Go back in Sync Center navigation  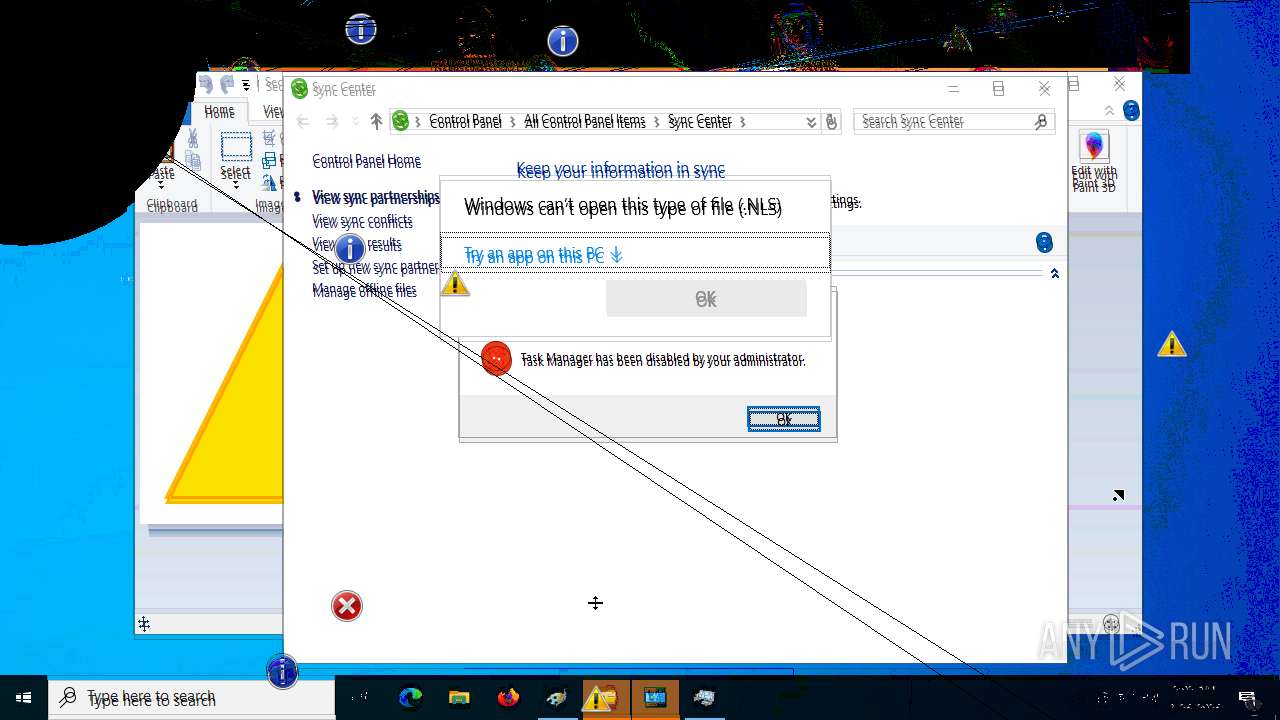(303, 121)
